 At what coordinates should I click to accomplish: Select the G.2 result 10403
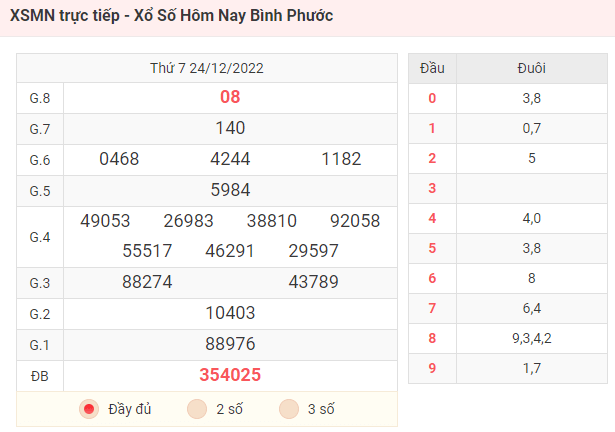point(230,313)
